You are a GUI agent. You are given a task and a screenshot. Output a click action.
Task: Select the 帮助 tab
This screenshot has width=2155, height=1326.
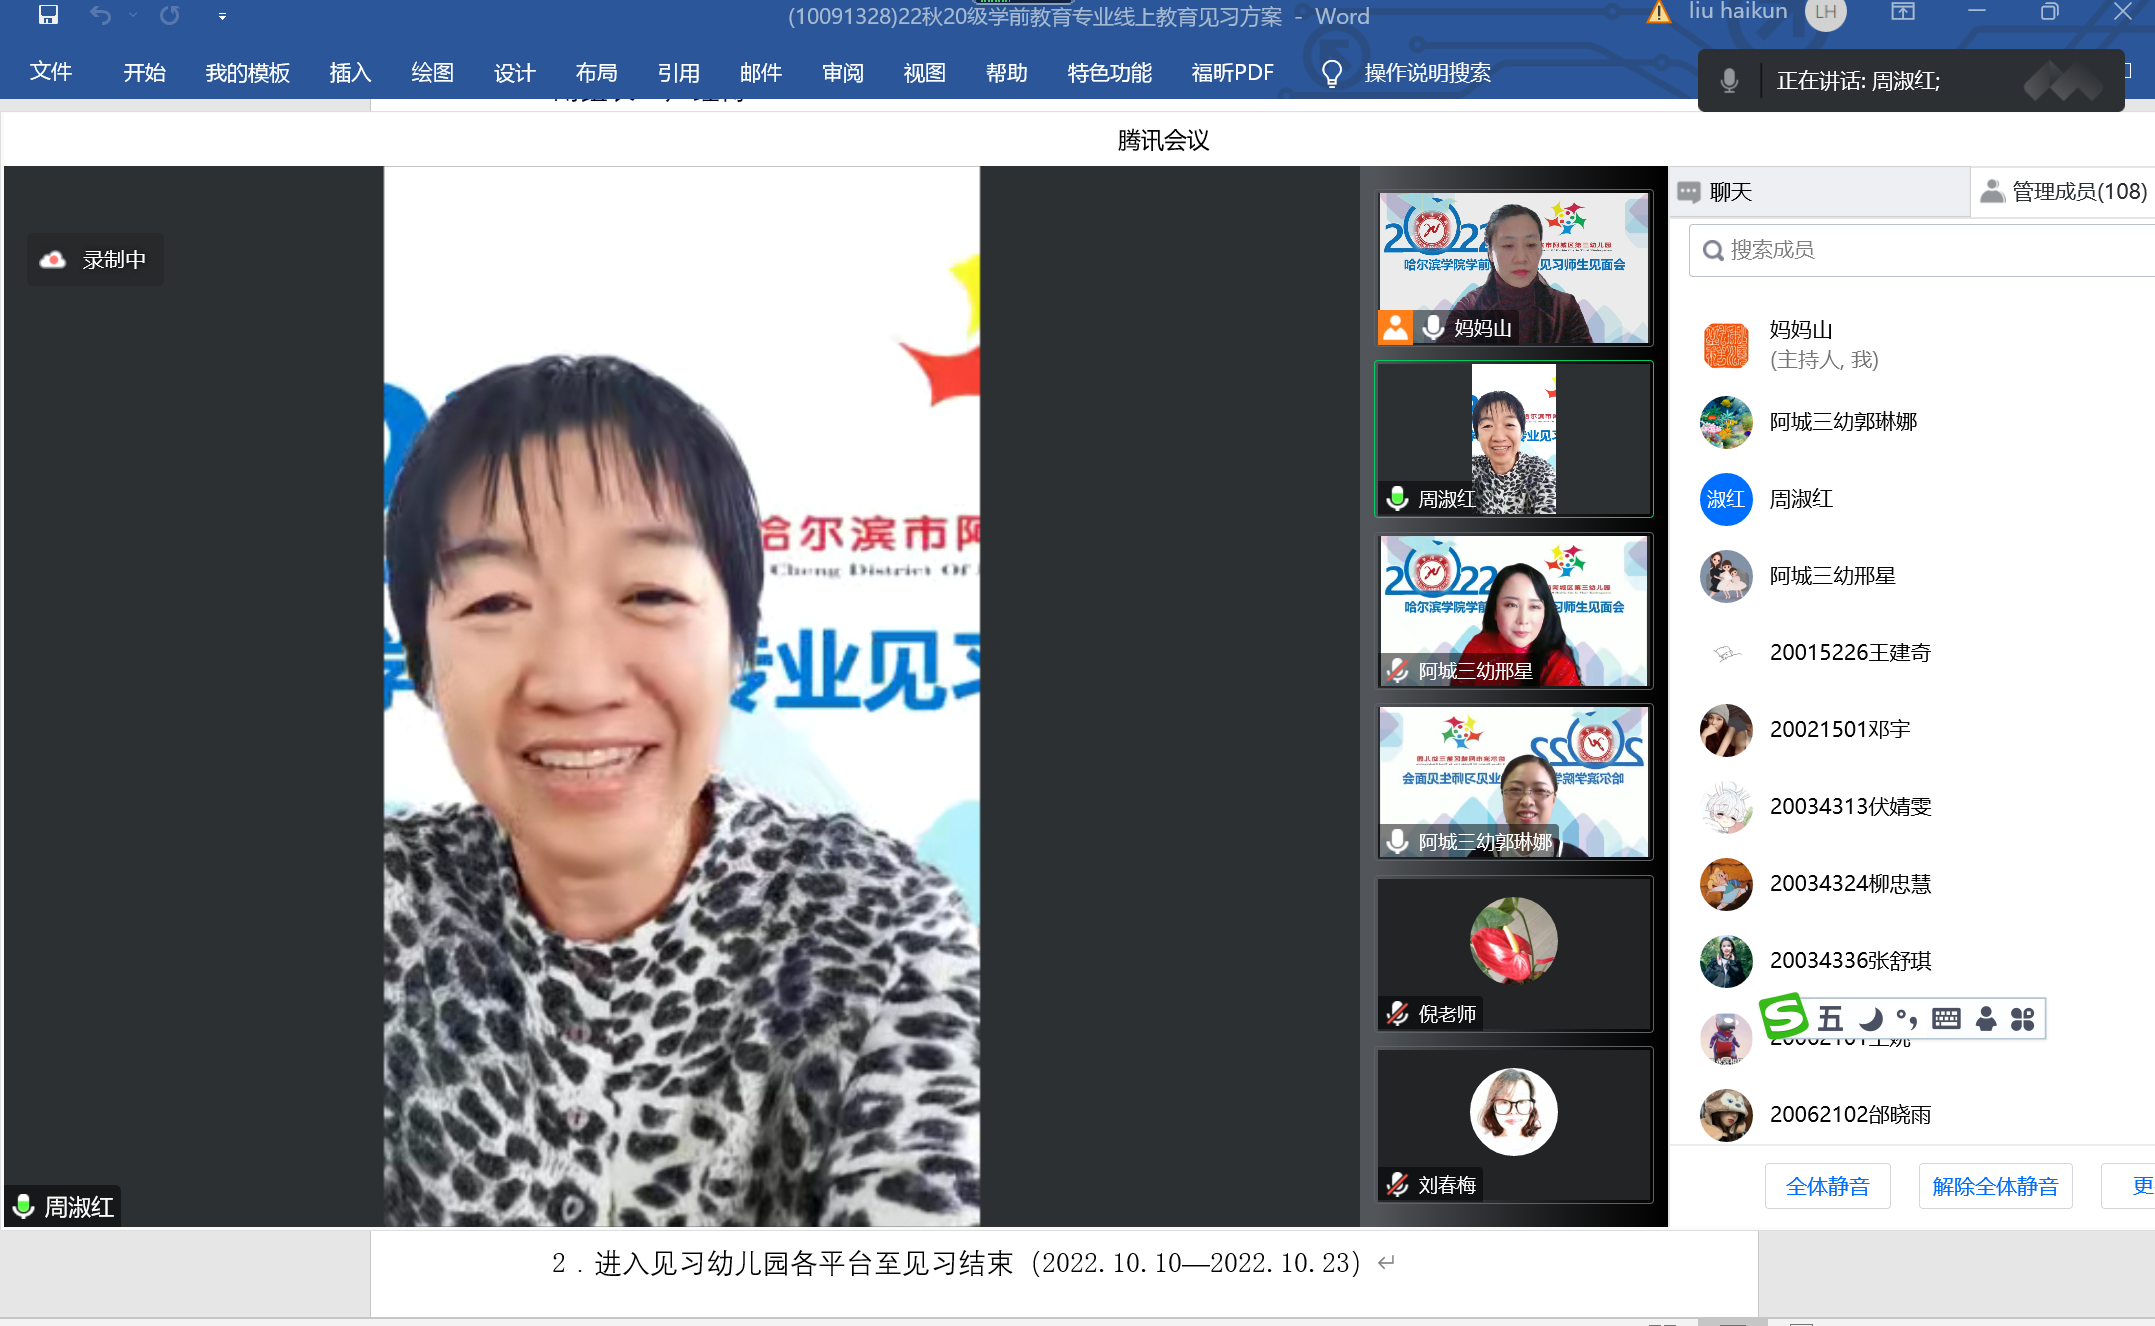[1007, 72]
